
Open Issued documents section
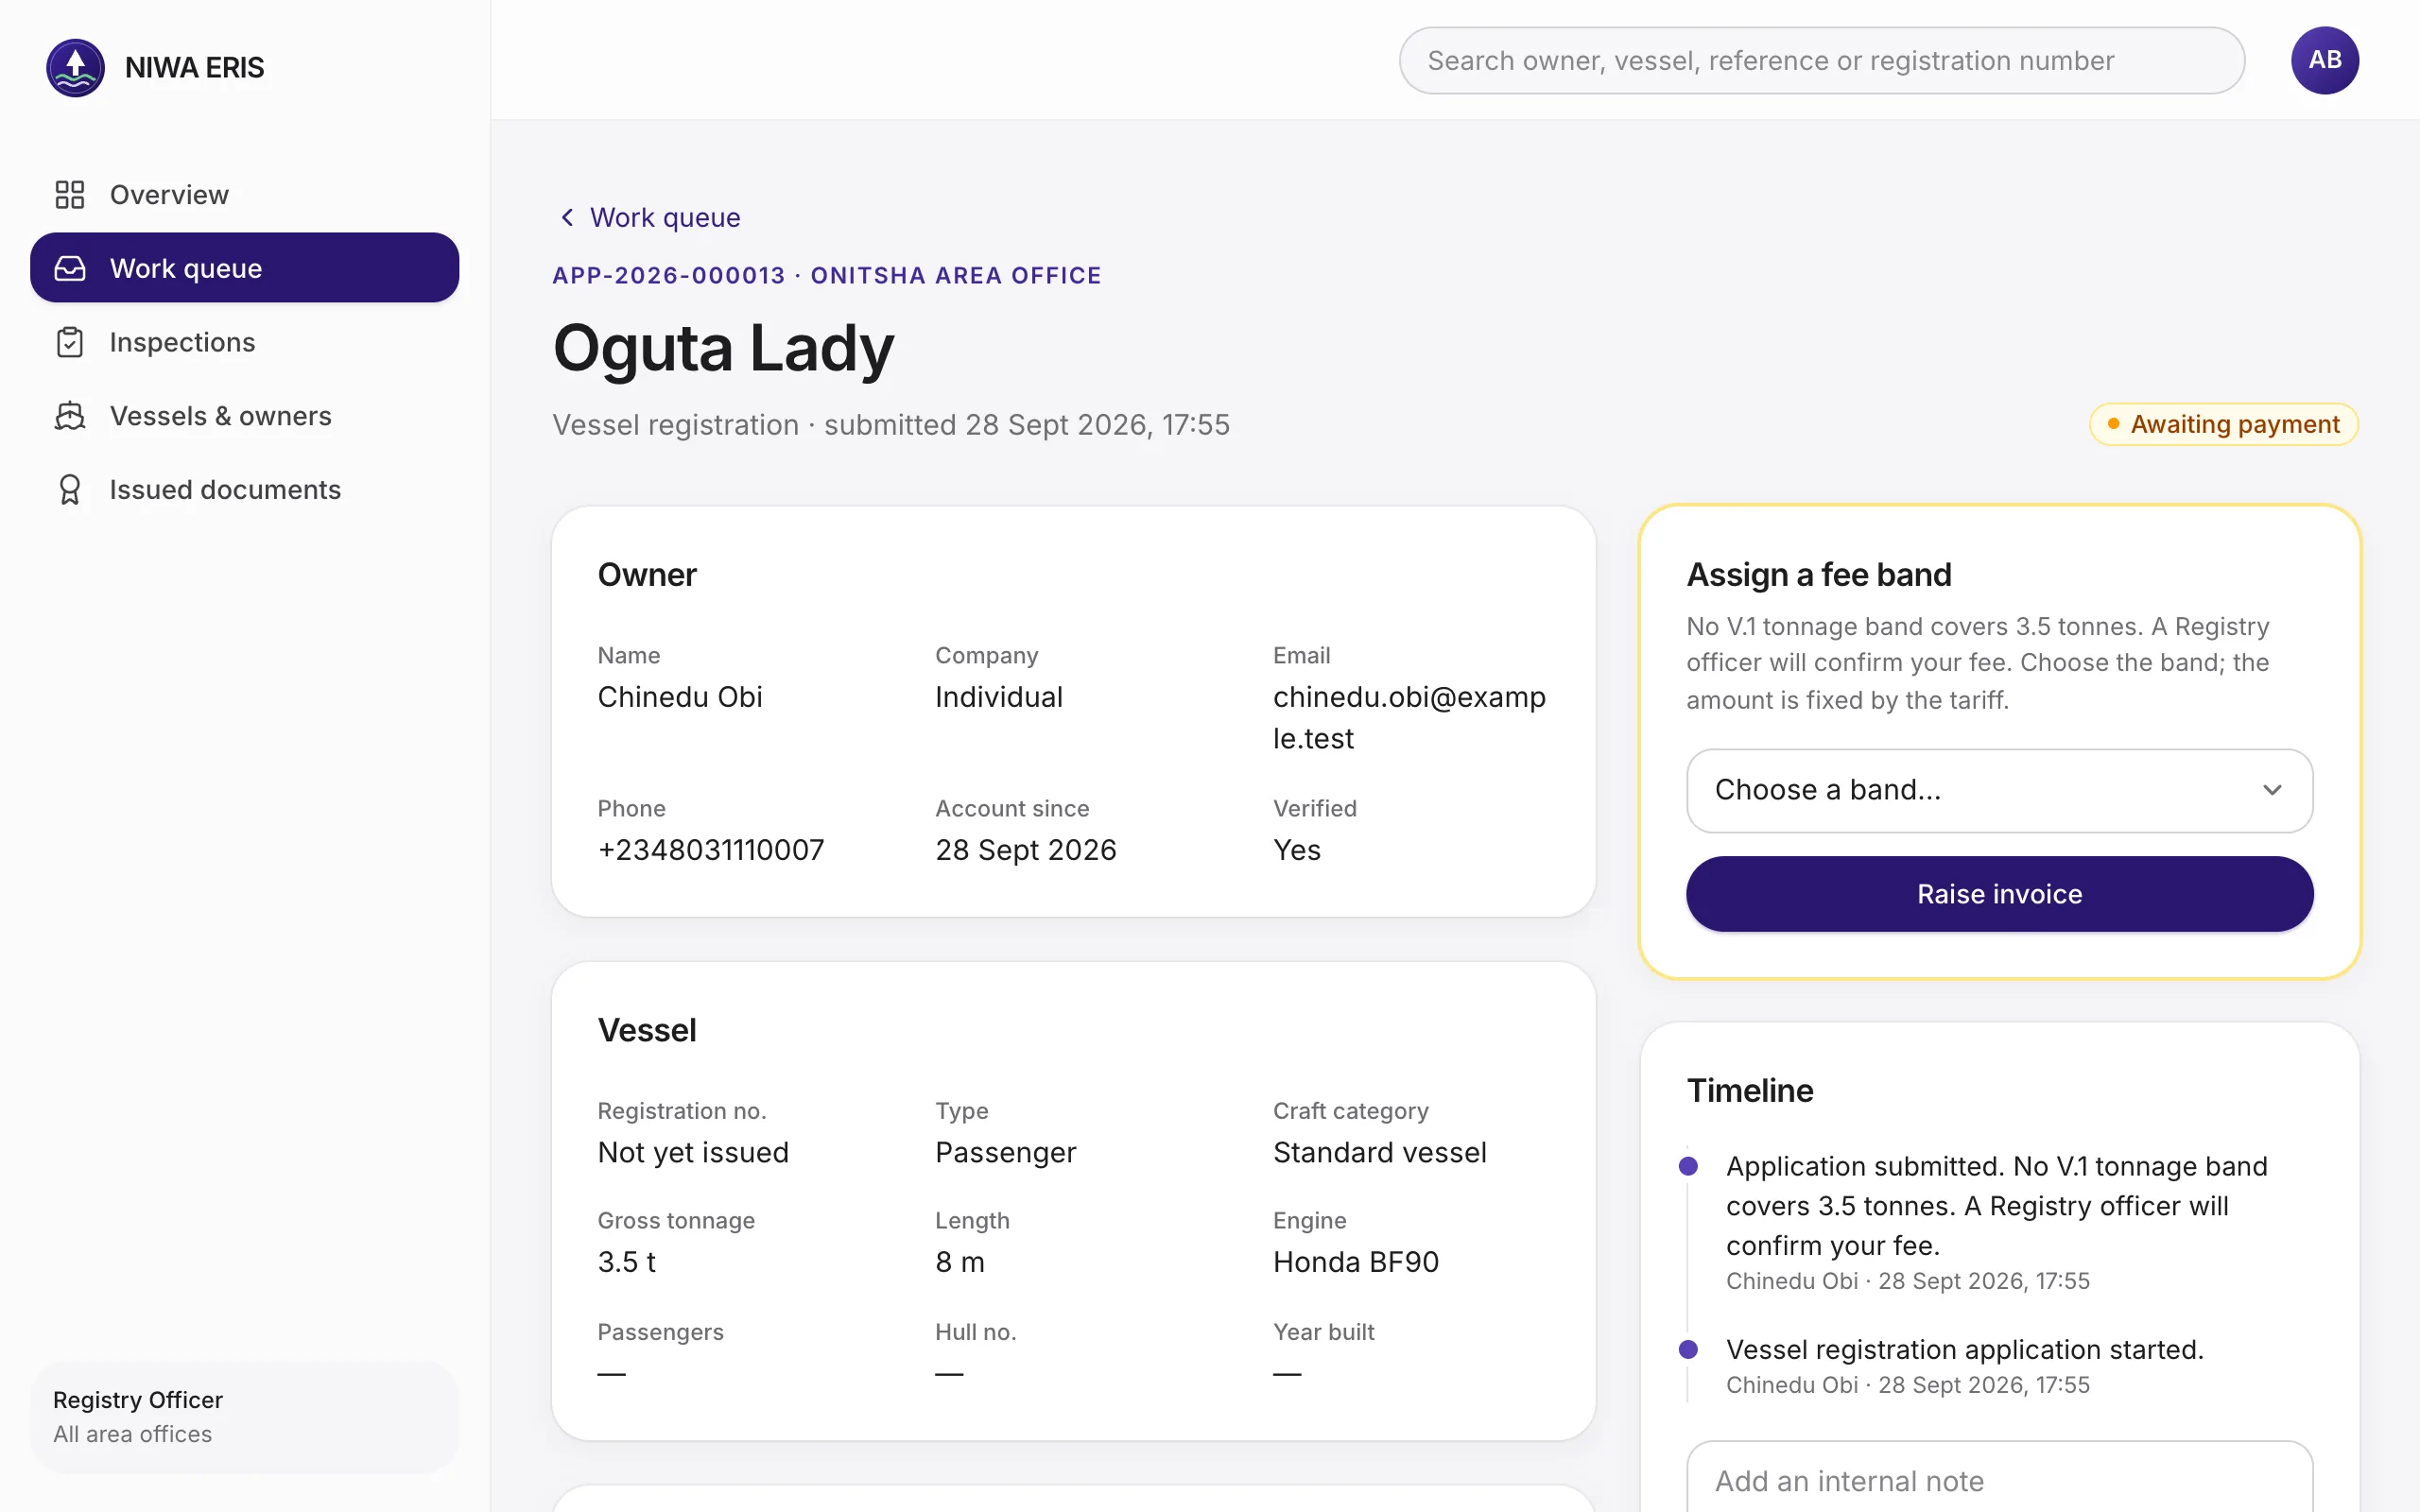click(x=245, y=490)
